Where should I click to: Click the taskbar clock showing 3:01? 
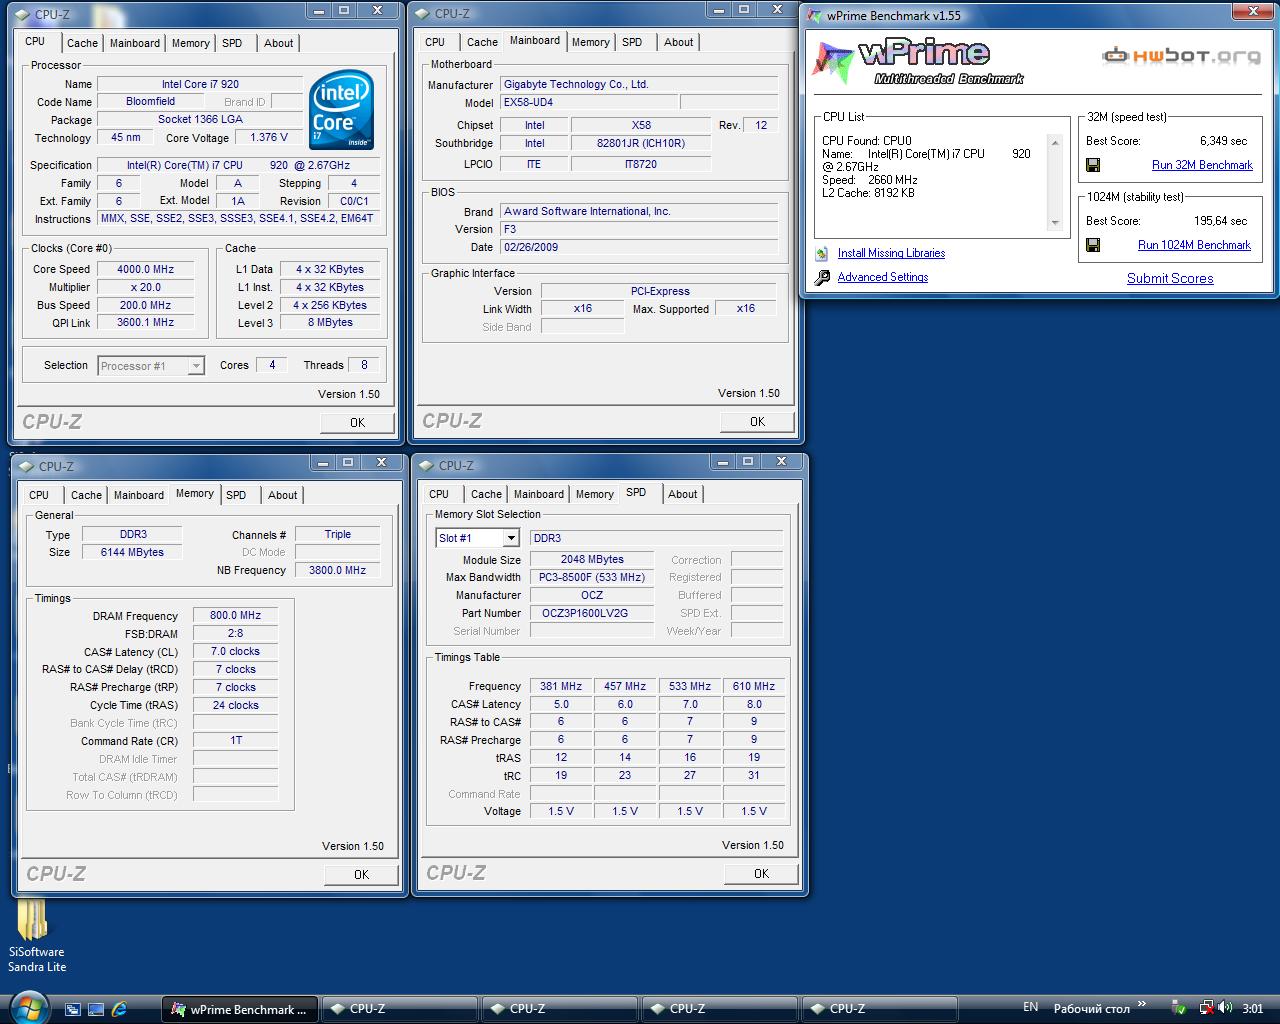(x=1253, y=1008)
